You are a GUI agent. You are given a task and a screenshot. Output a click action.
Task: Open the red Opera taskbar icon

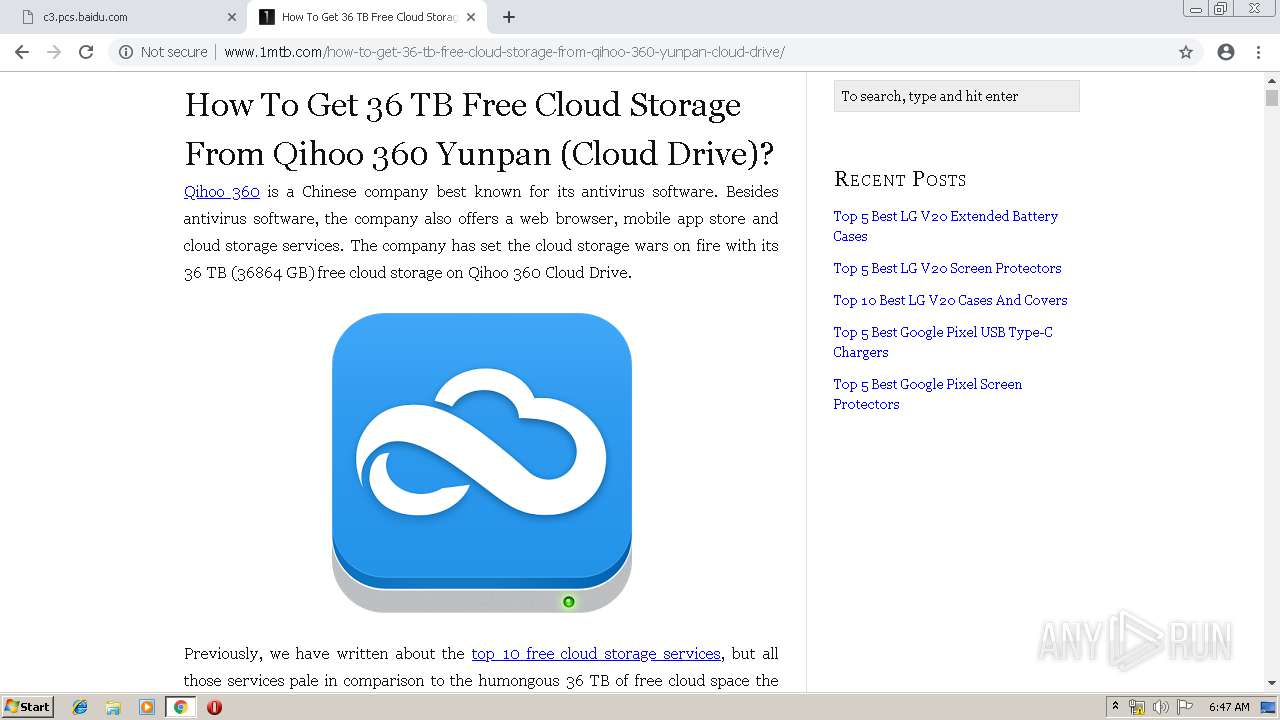[214, 707]
